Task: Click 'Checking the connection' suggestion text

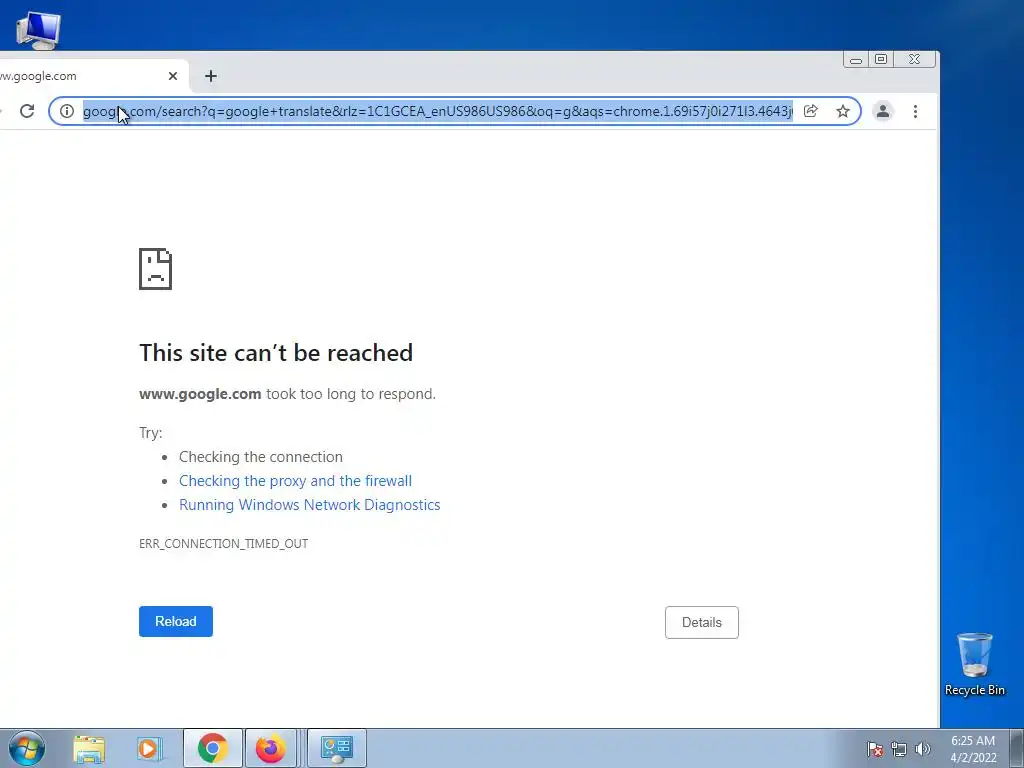Action: pyautogui.click(x=261, y=456)
